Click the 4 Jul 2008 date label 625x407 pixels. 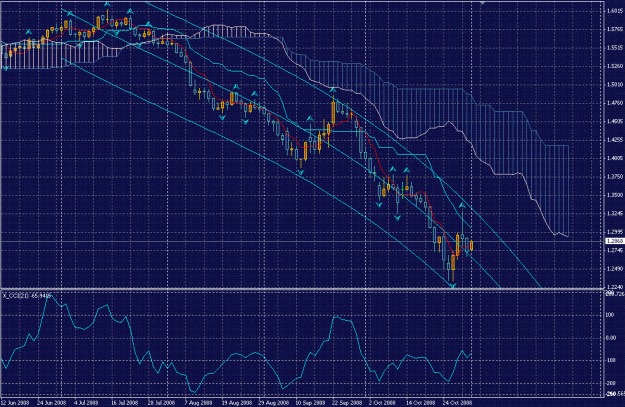(x=86, y=403)
